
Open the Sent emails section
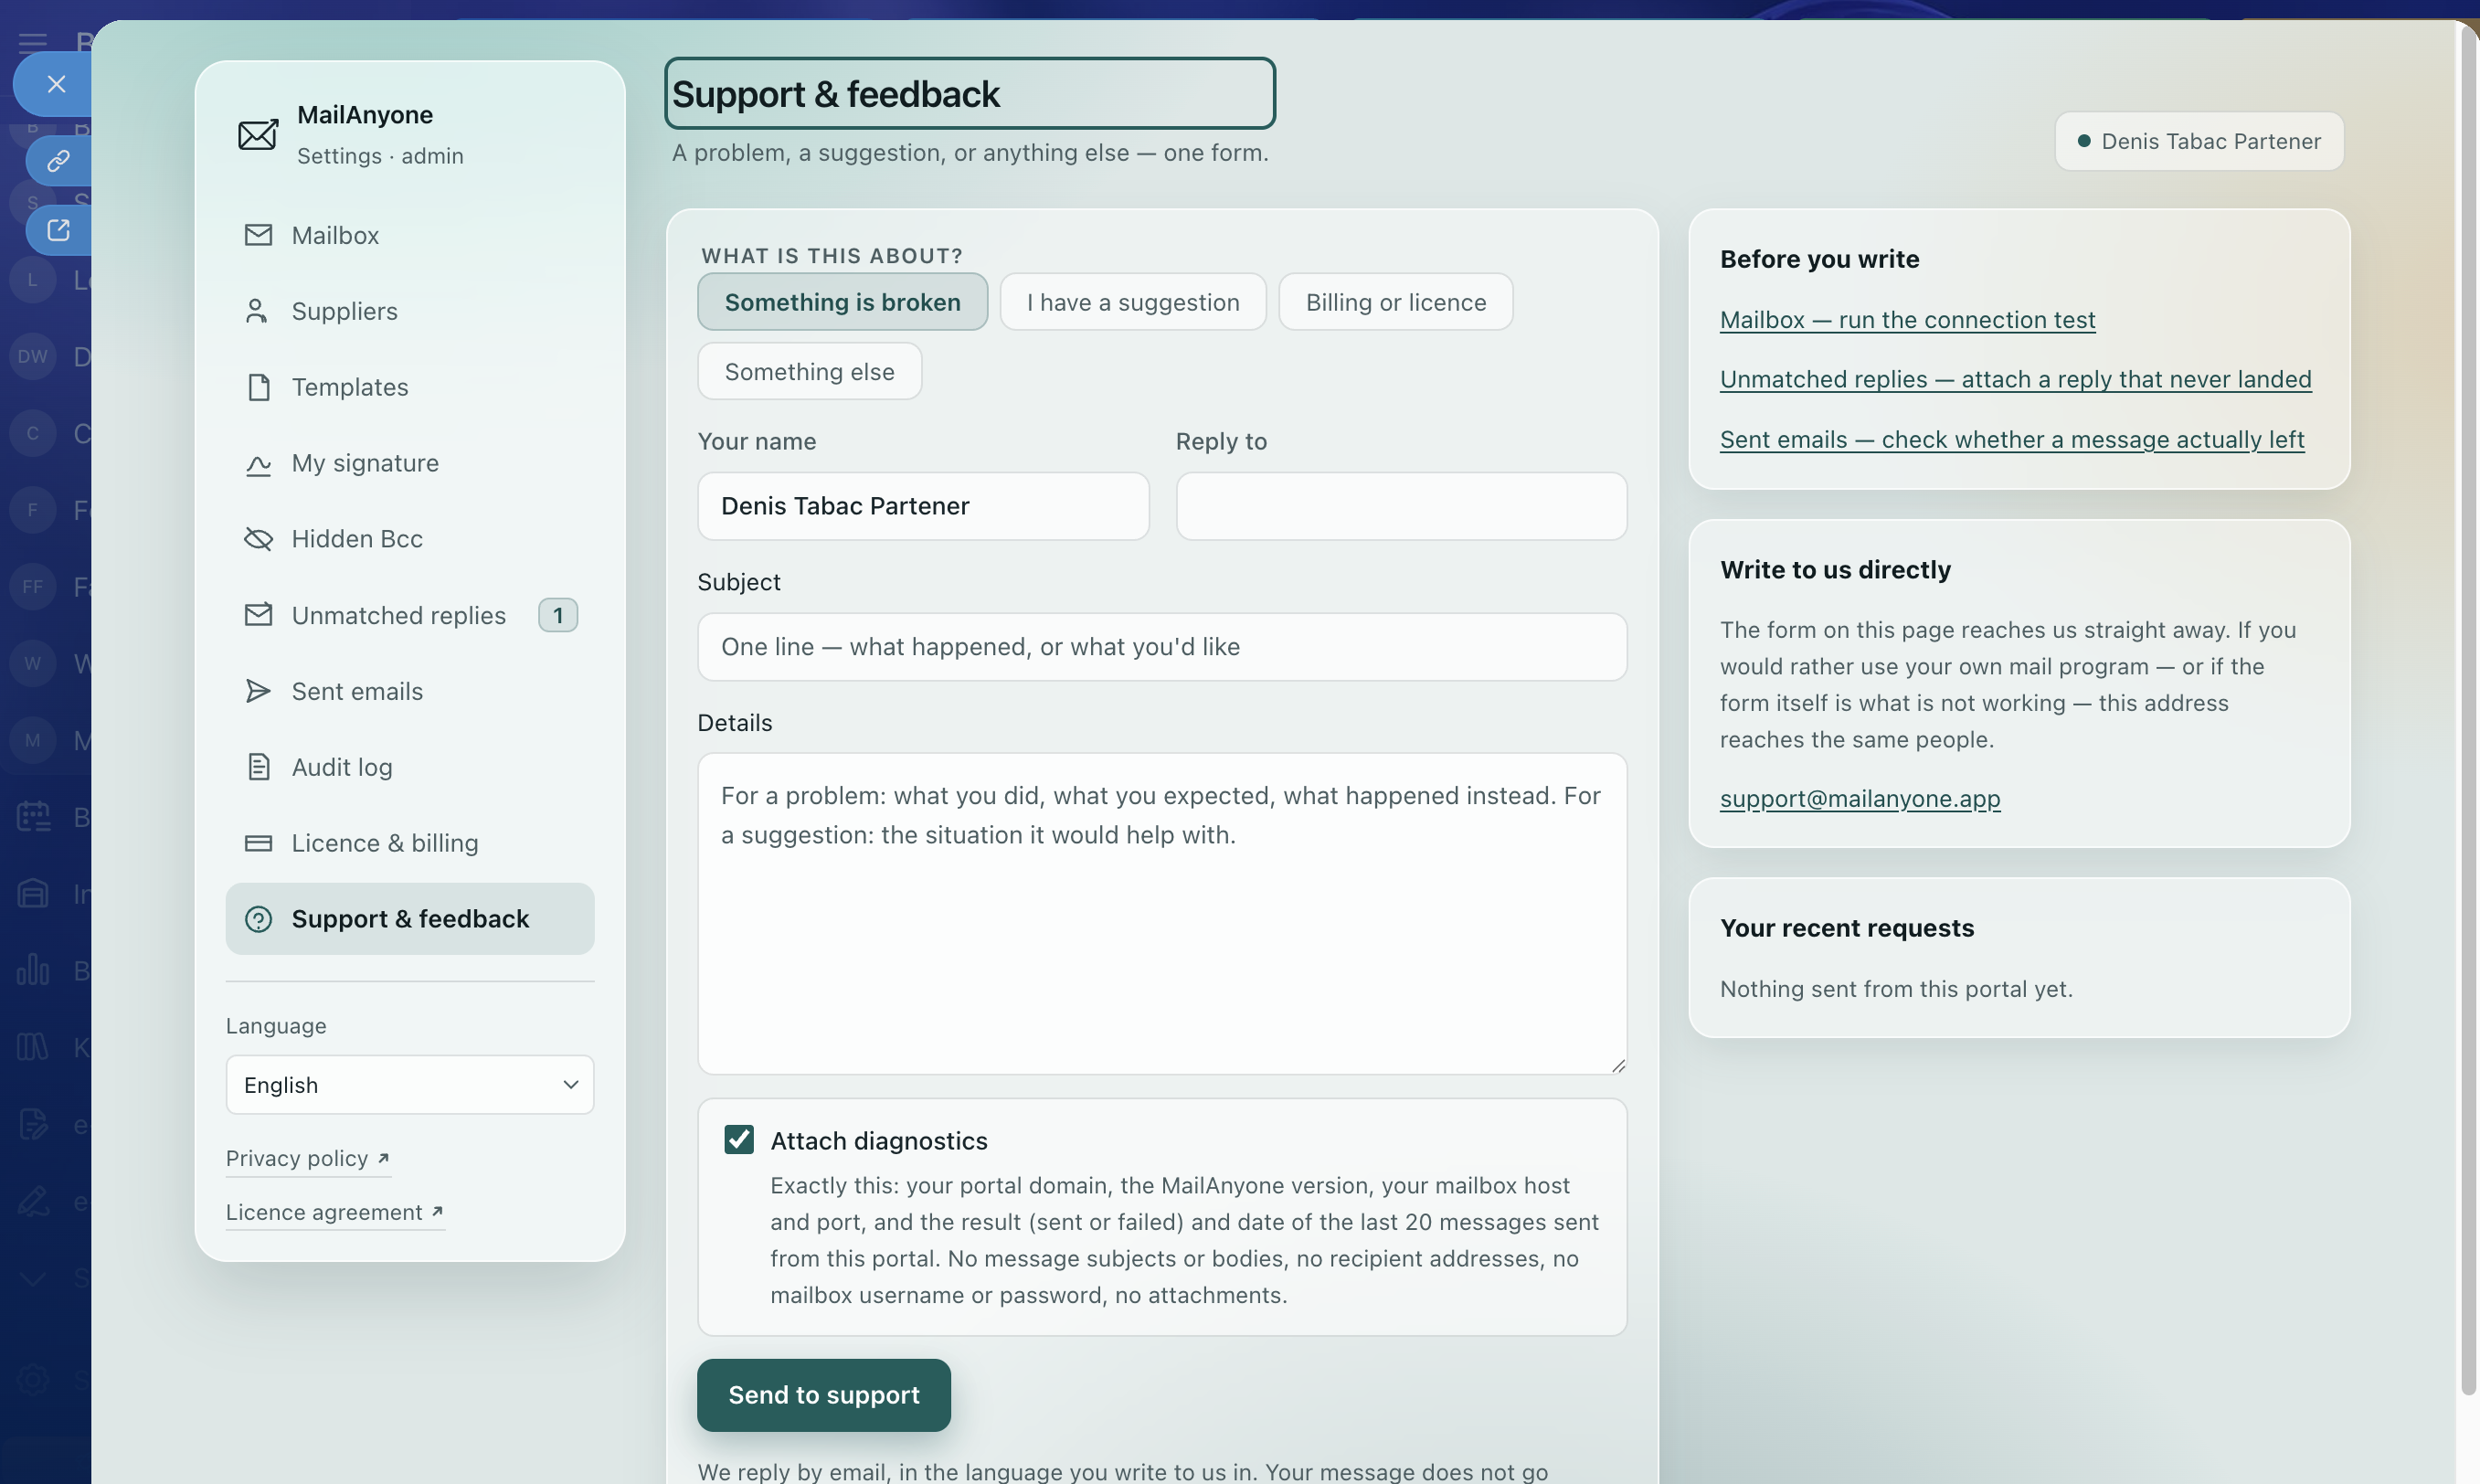[x=410, y=691]
